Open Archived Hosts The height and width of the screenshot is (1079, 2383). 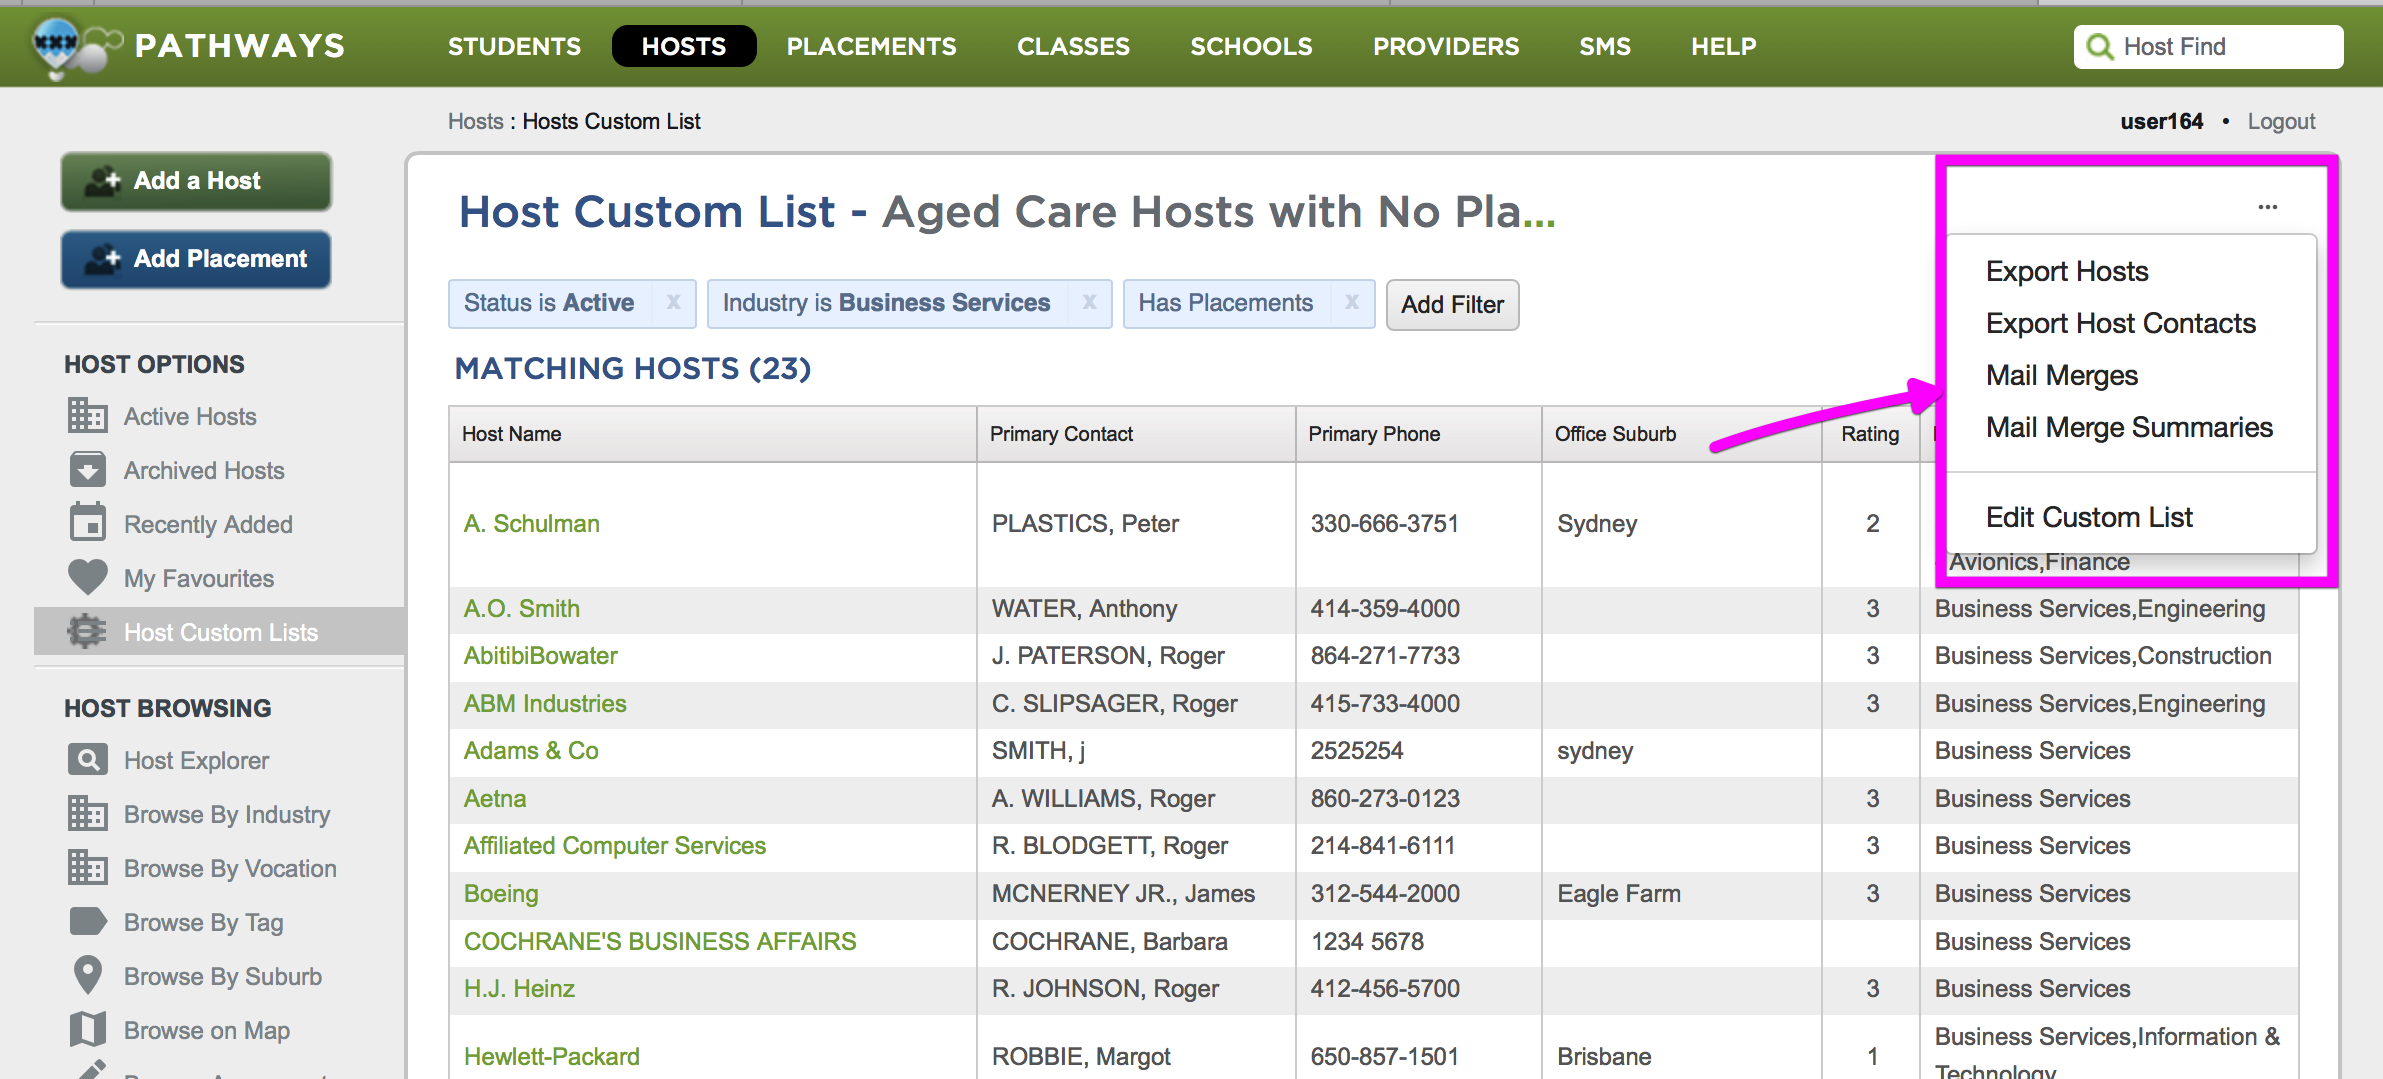(x=203, y=470)
